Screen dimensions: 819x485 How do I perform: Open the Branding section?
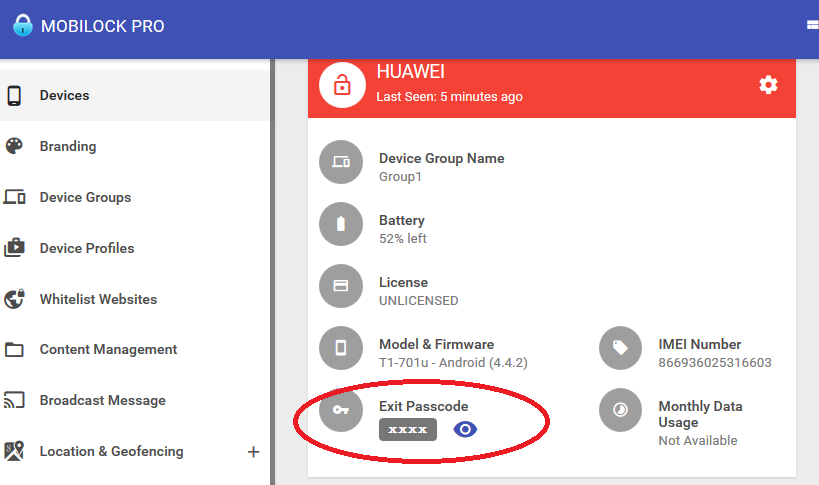pos(135,146)
